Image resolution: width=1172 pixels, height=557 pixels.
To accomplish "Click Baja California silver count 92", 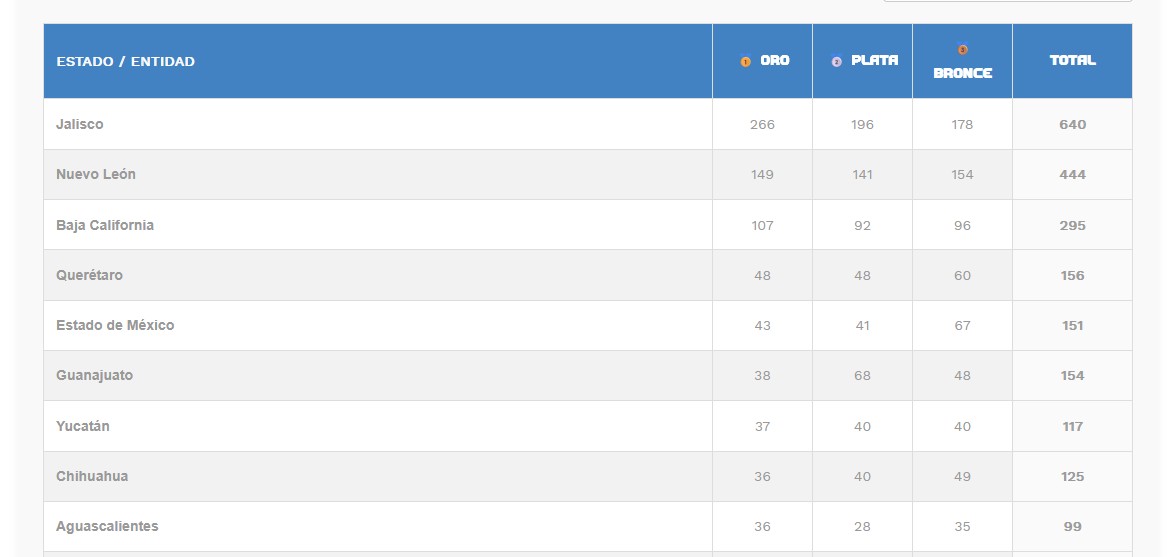I will [863, 226].
